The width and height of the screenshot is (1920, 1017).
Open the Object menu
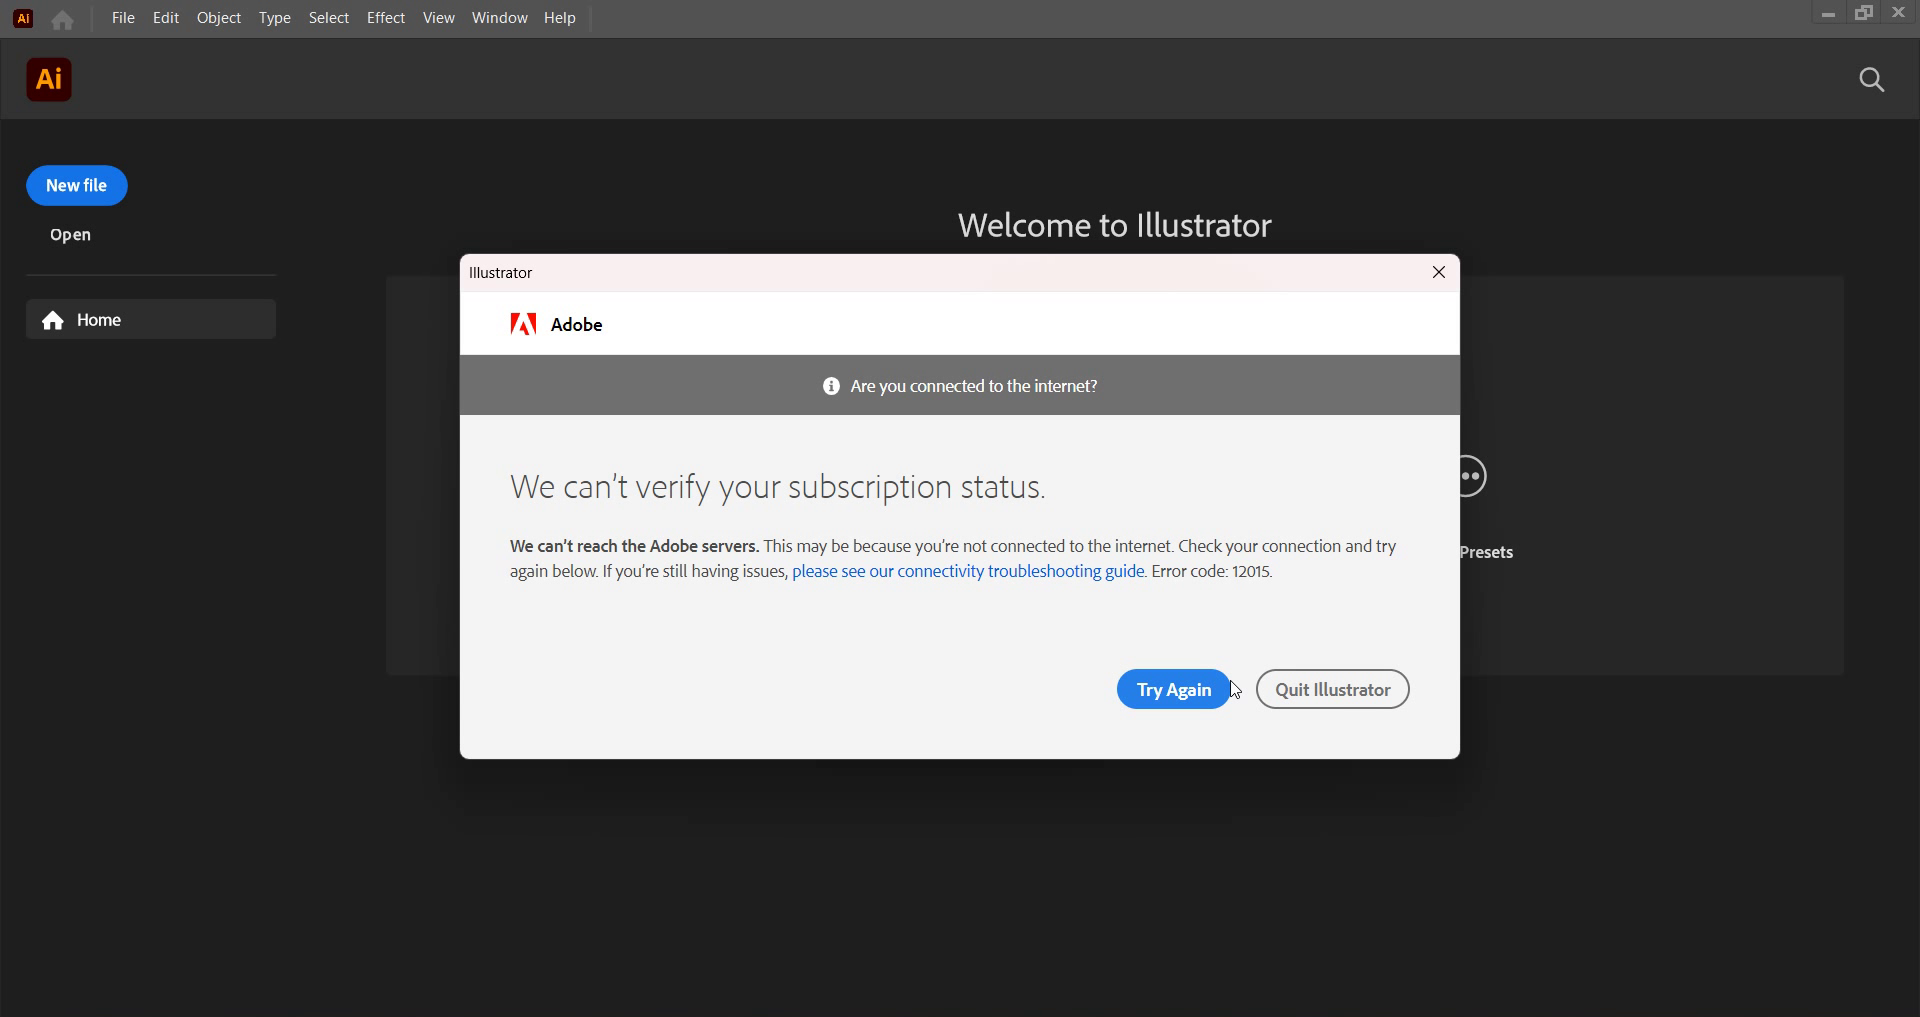pos(218,18)
